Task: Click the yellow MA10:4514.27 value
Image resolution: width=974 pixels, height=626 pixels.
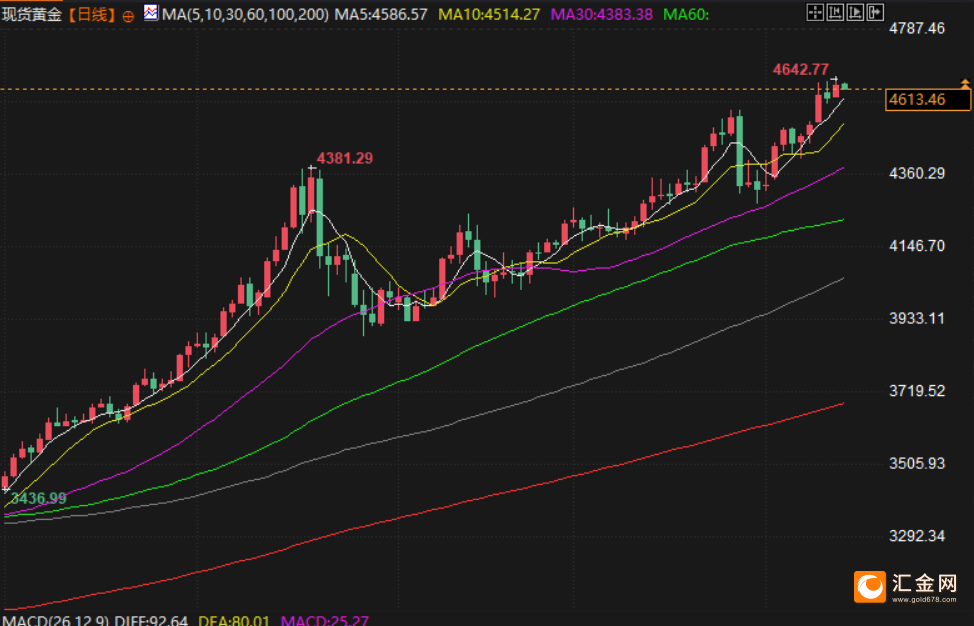Action: point(489,14)
